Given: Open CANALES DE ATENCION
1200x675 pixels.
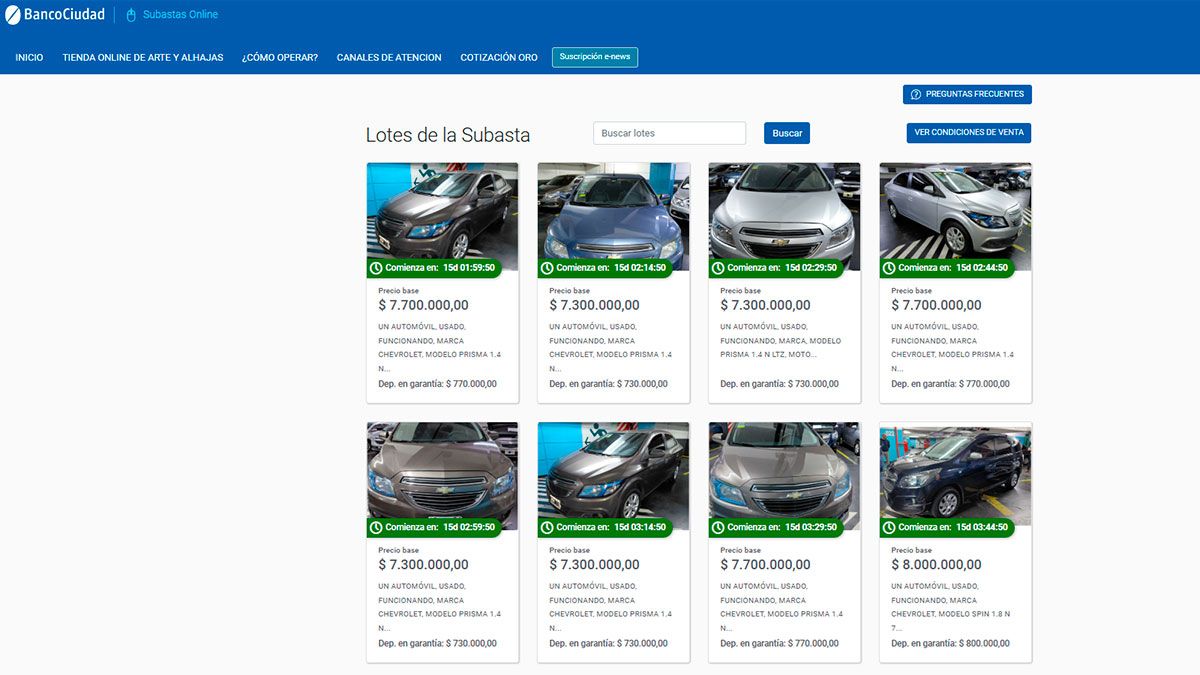Looking at the screenshot, I should pyautogui.click(x=389, y=57).
